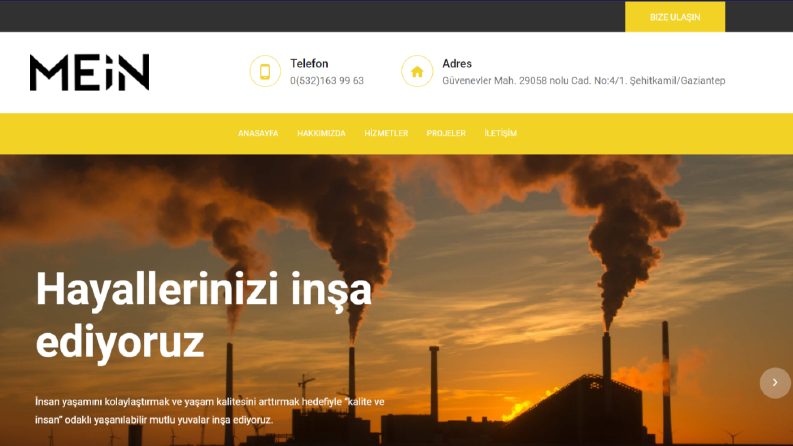Advance slider with the next arrow
This screenshot has width=793, height=446.
click(x=775, y=383)
